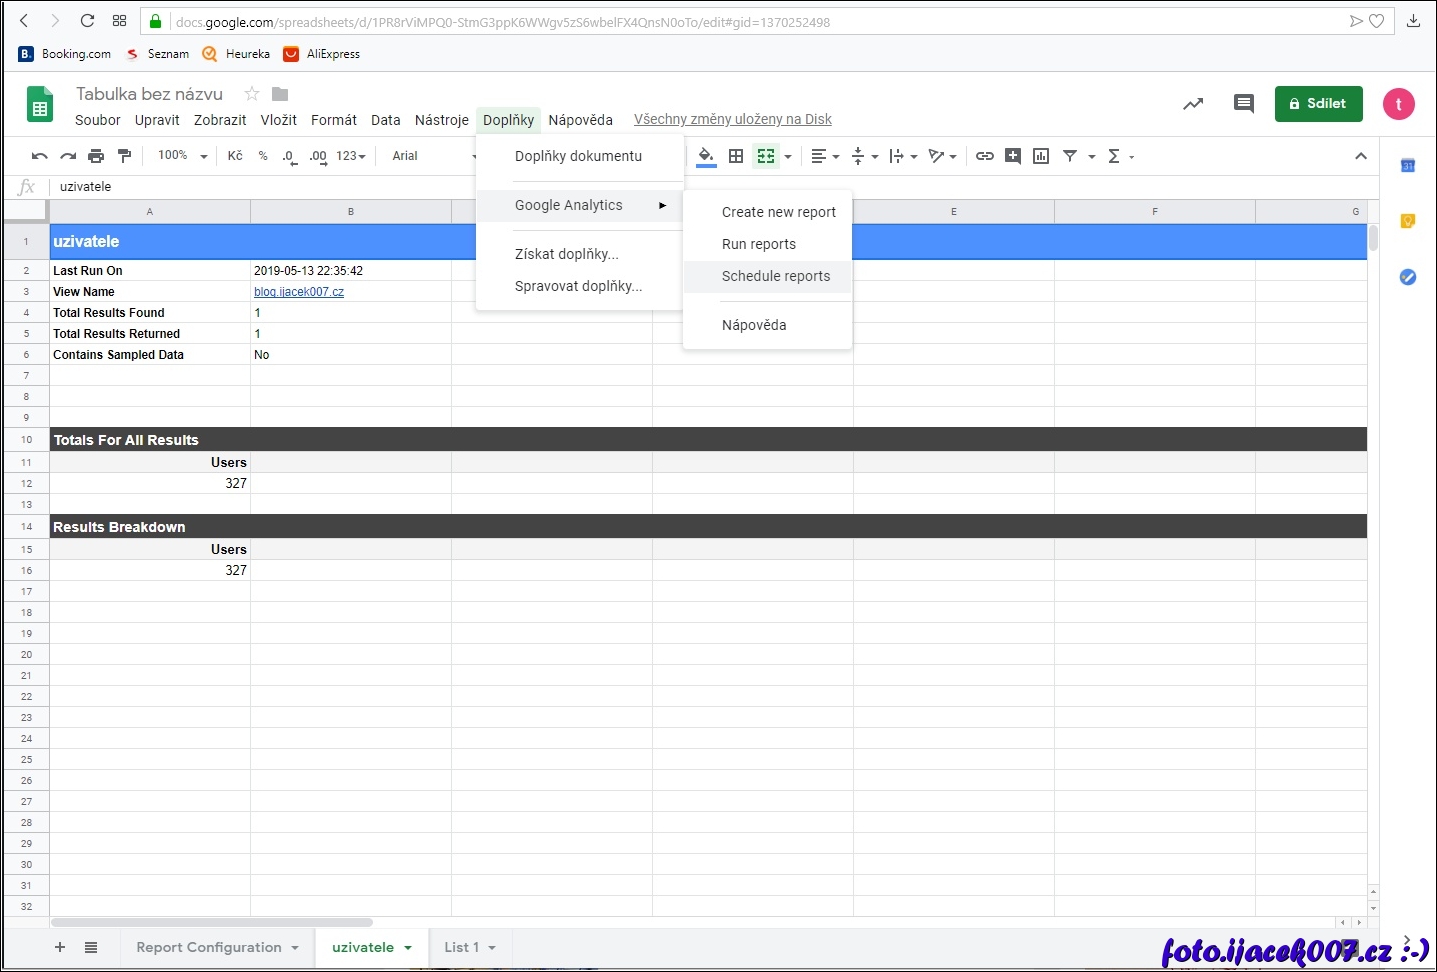Open the uzivatele sheet tab menu arrow

pyautogui.click(x=408, y=948)
